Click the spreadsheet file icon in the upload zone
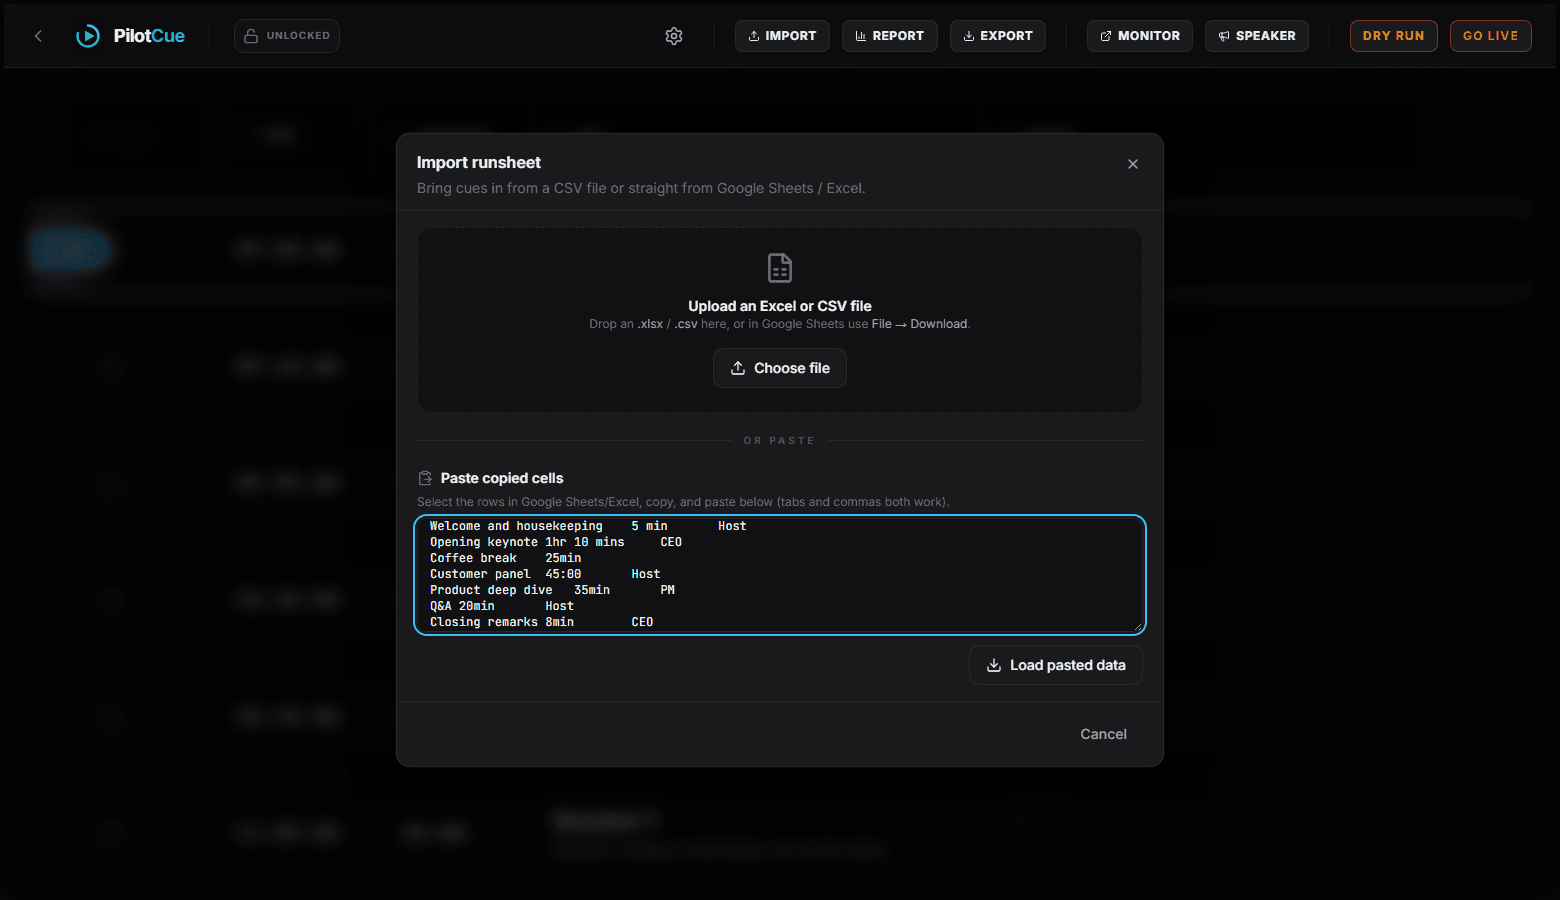Viewport: 1560px width, 900px height. (x=780, y=268)
